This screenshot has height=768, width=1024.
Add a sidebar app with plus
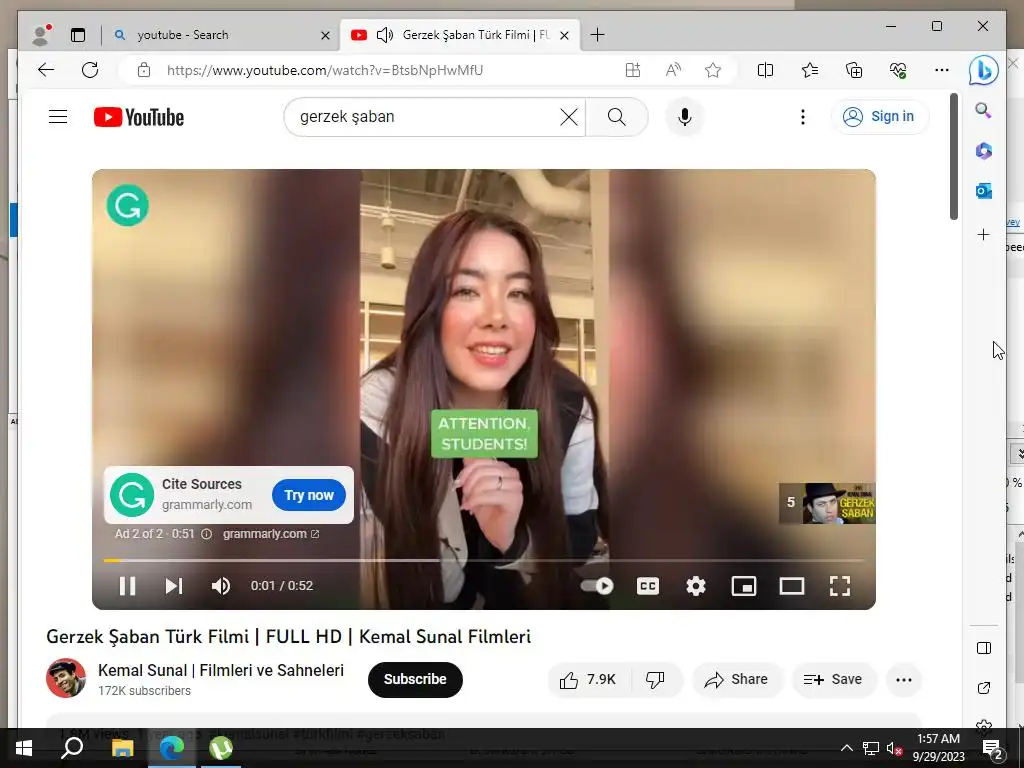point(984,234)
